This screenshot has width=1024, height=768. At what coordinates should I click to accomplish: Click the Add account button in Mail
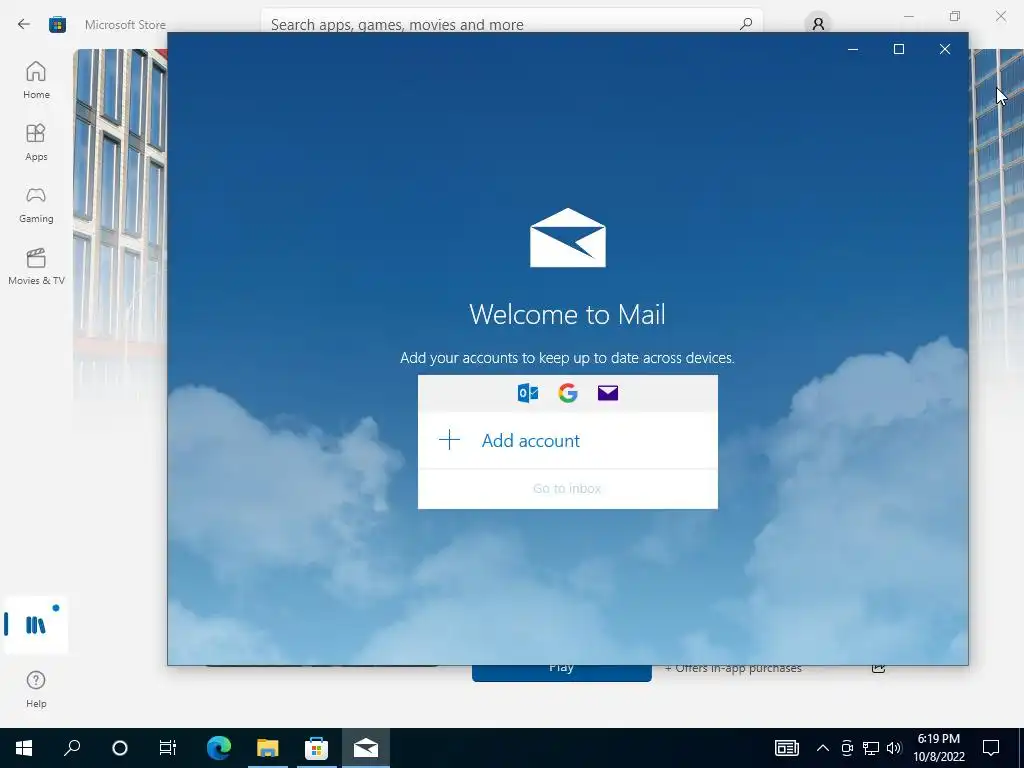click(568, 440)
